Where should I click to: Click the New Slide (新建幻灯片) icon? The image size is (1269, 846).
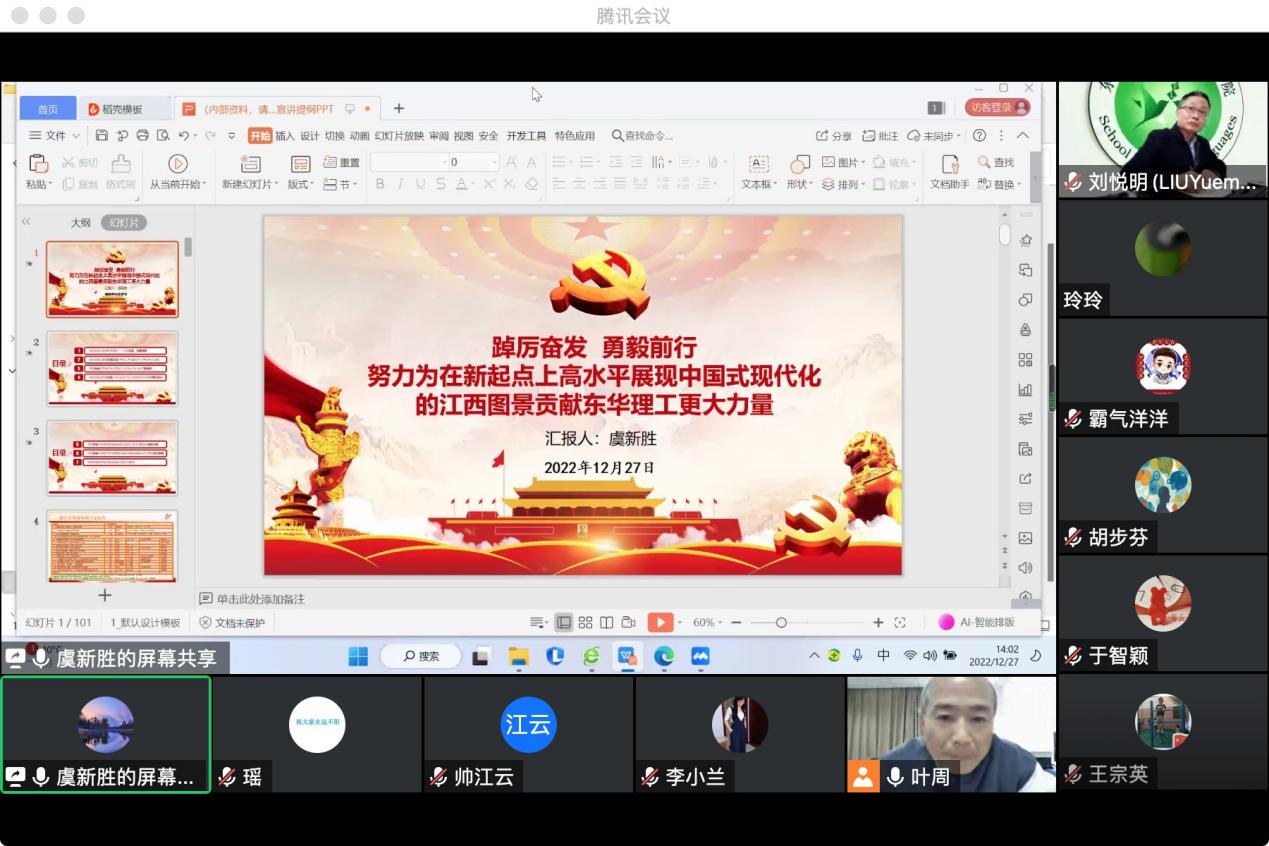(x=251, y=164)
